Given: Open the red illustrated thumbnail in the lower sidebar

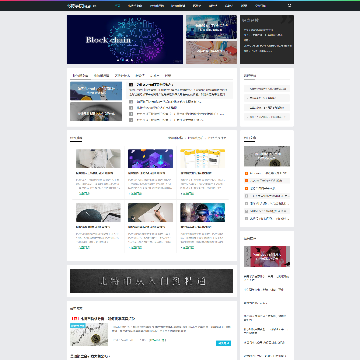Looking at the screenshot, I should point(267,256).
